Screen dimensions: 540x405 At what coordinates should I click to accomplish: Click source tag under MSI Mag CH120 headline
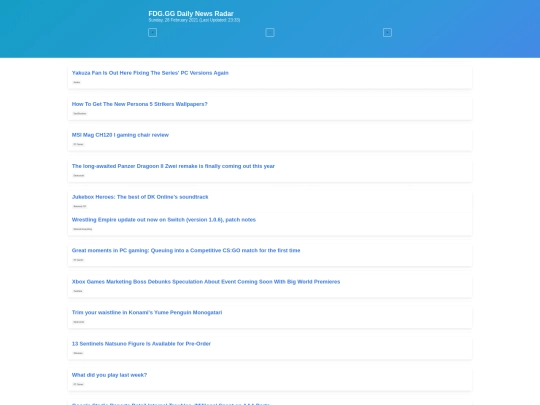tap(78, 144)
